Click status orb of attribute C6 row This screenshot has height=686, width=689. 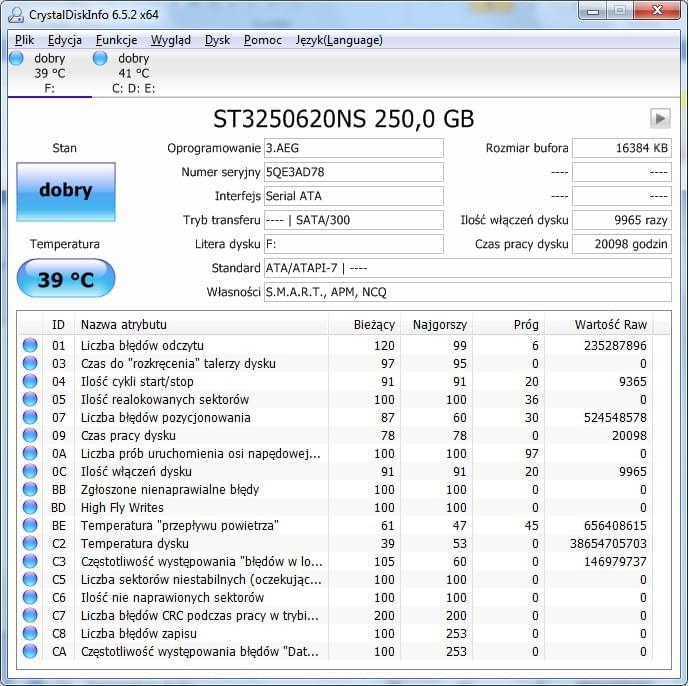30,598
